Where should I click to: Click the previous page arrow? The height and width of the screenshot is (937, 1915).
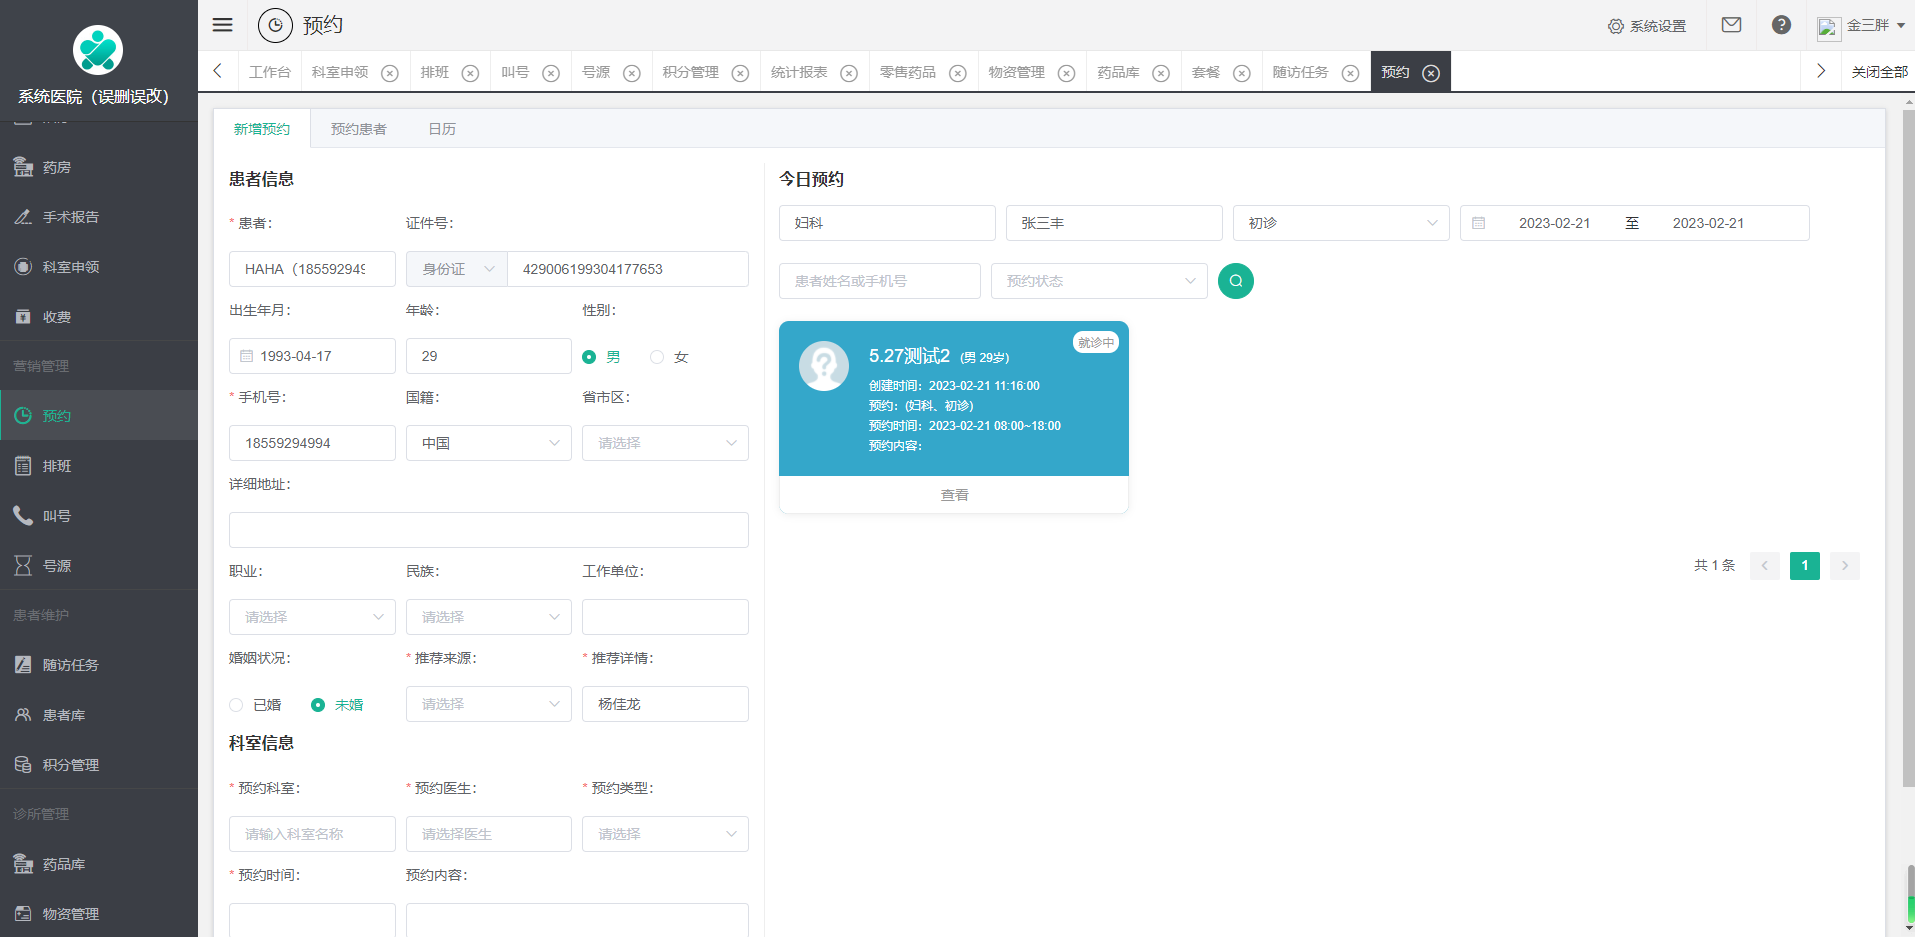pos(1765,566)
